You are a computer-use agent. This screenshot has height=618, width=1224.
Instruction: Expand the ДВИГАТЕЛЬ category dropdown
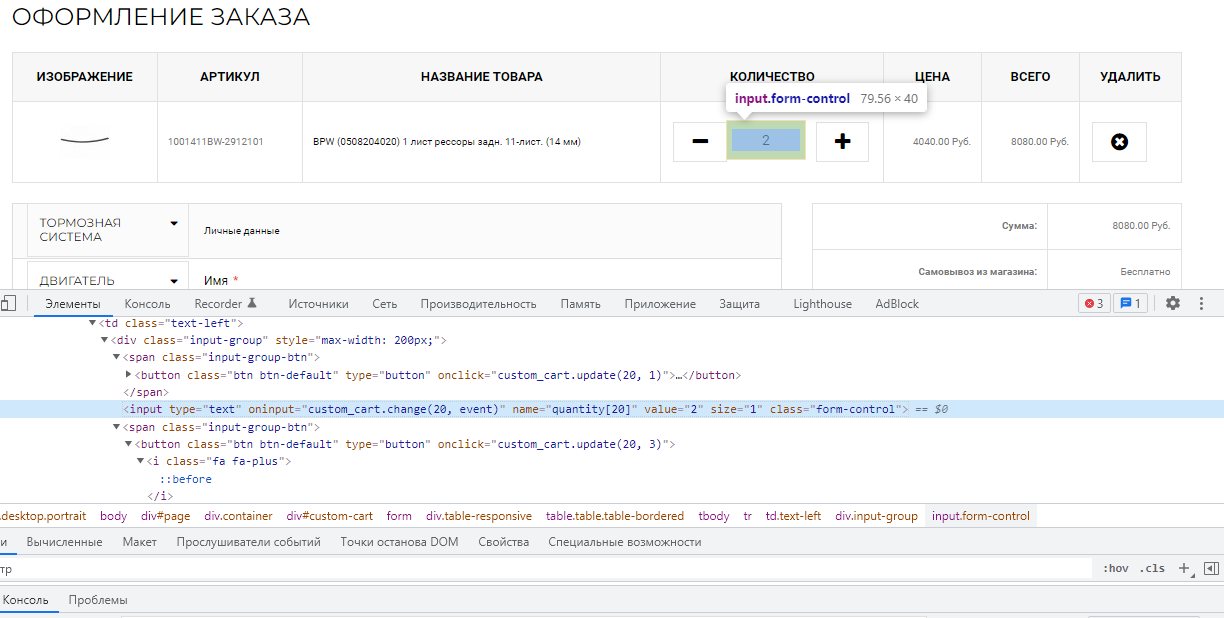point(174,281)
